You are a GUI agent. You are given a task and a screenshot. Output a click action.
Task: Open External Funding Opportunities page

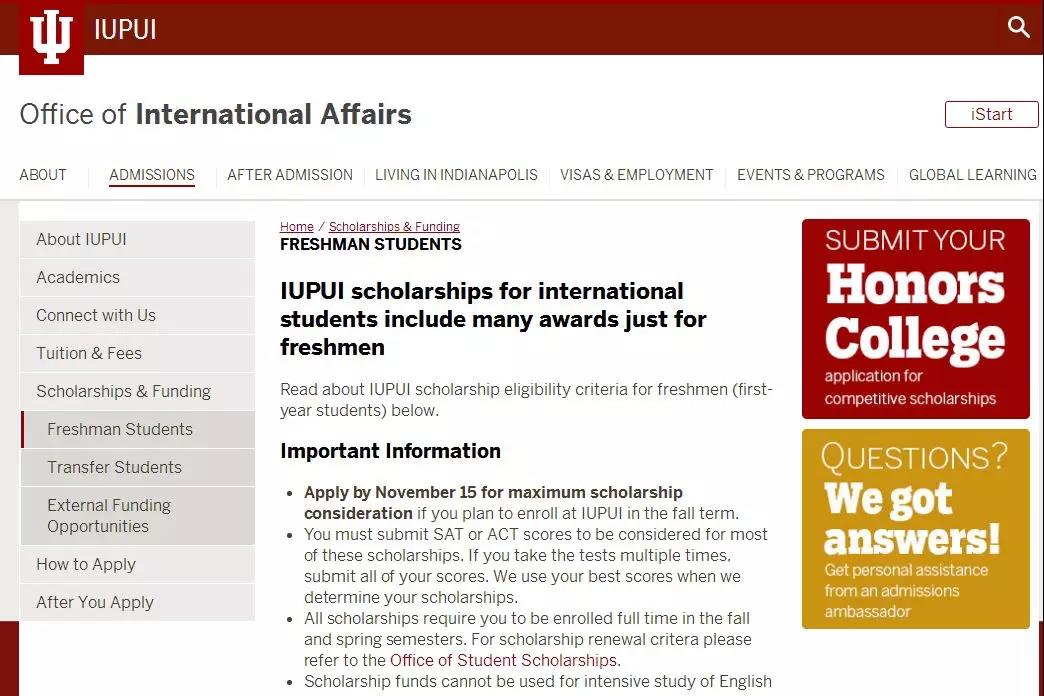click(x=109, y=516)
